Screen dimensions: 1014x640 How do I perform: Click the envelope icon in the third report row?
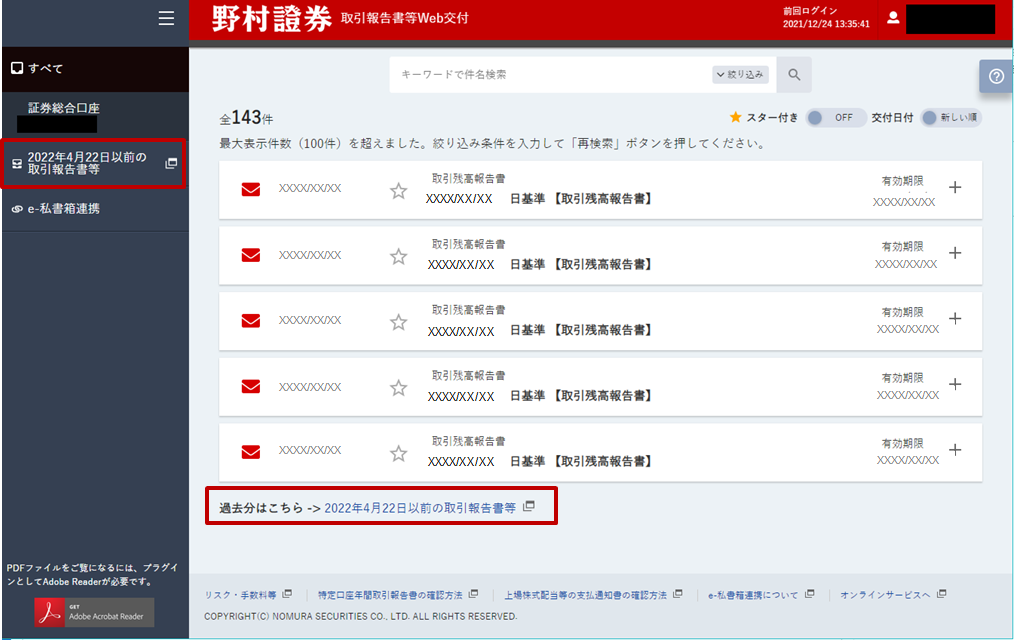[251, 321]
